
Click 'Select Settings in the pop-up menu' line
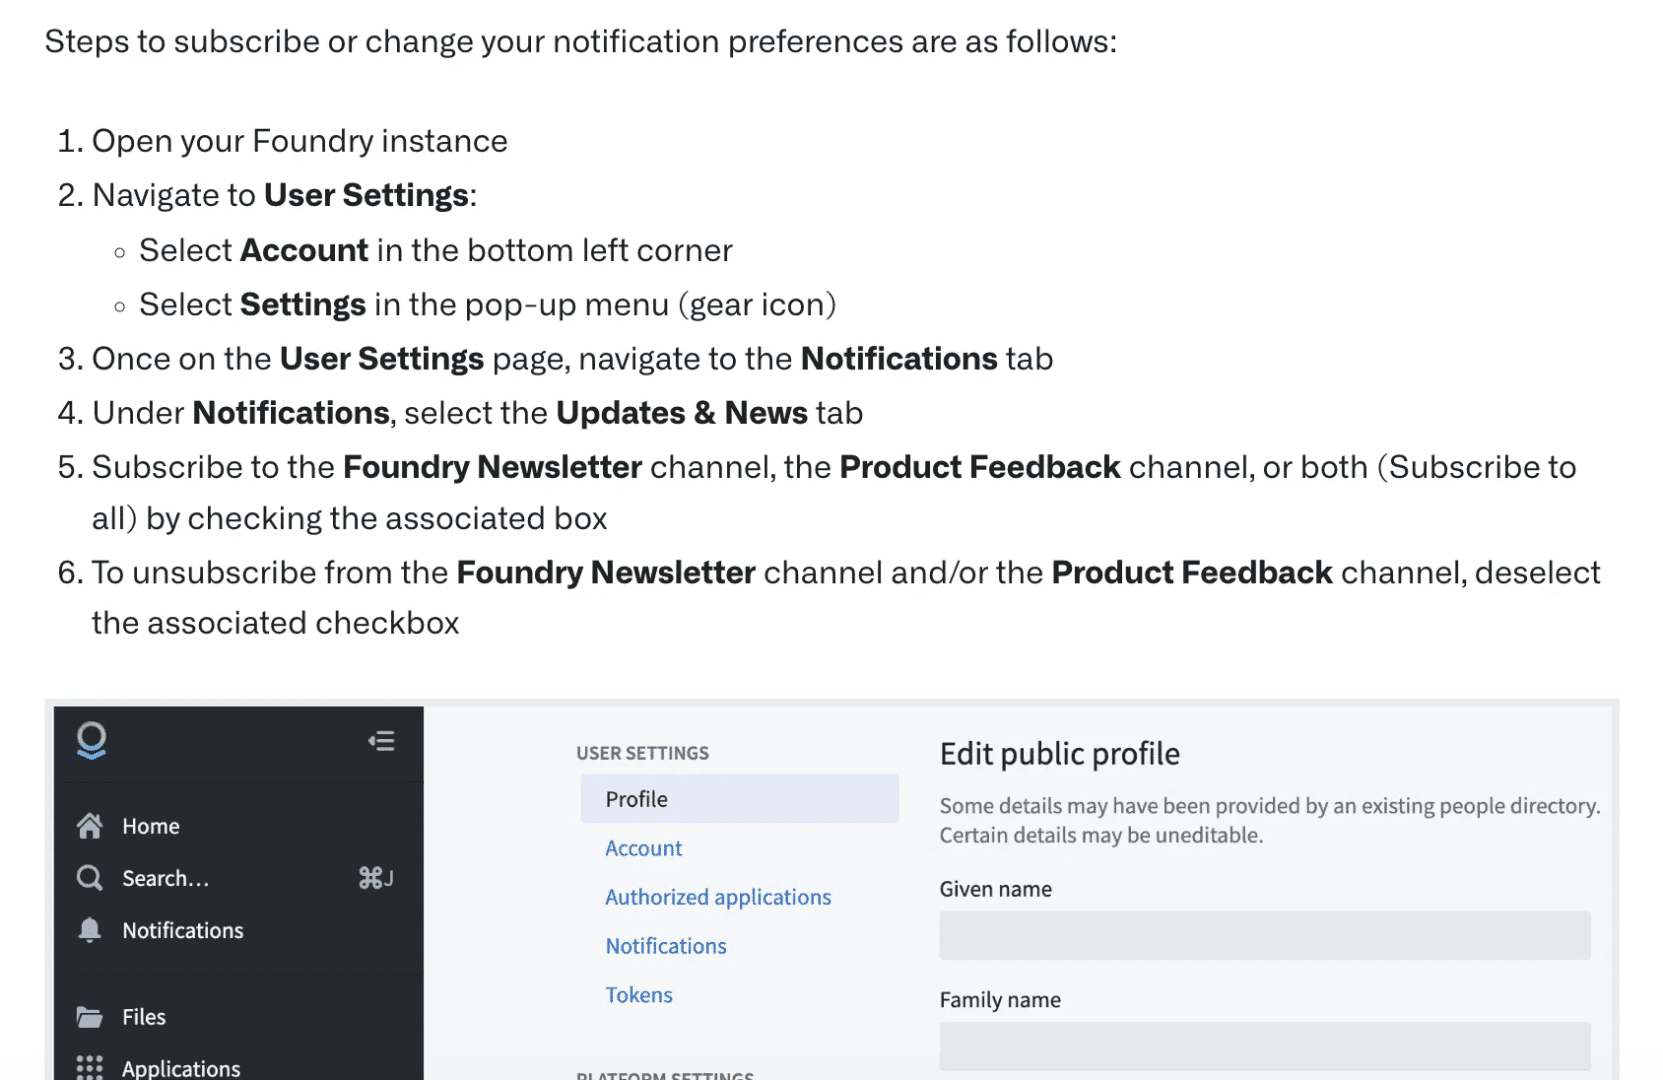click(487, 304)
